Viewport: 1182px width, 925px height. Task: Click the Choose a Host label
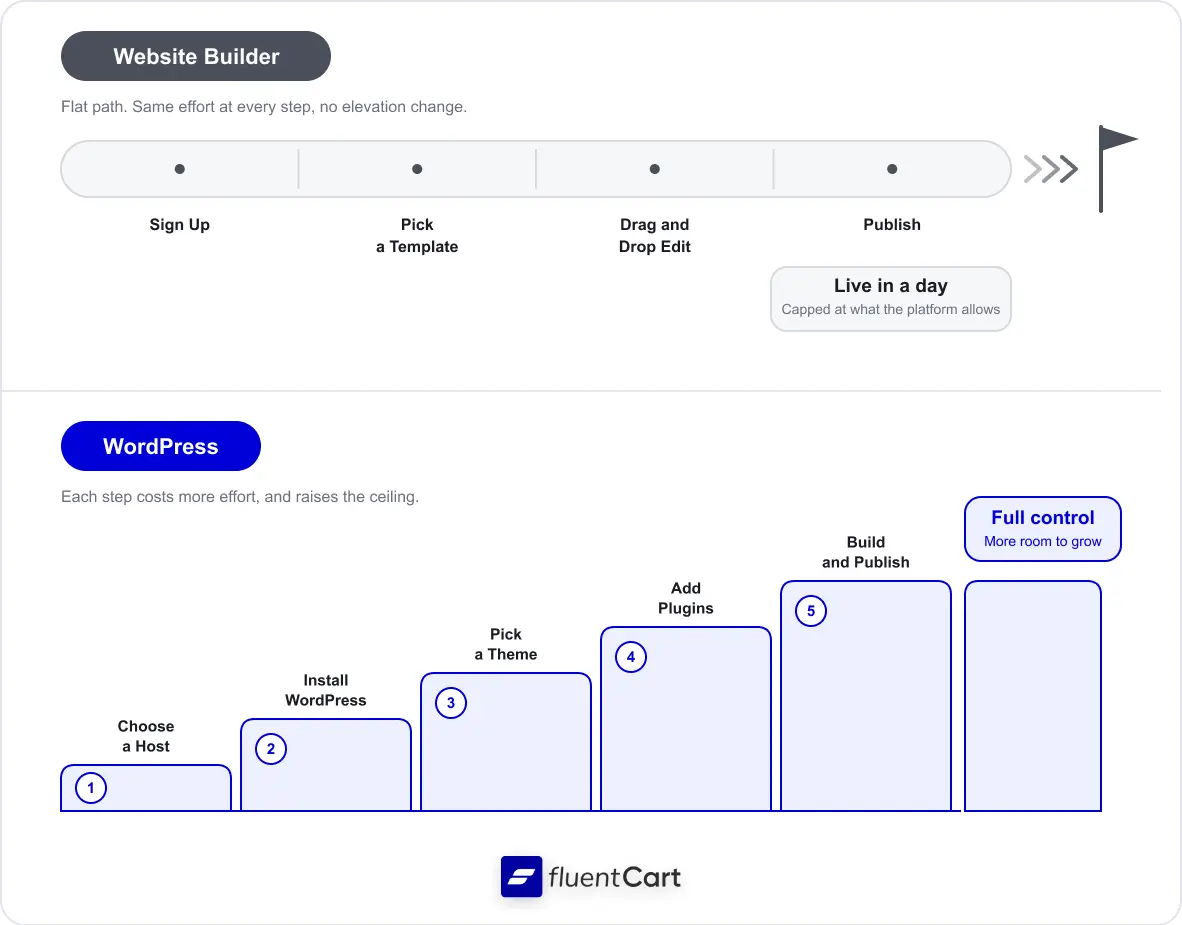[x=145, y=737]
